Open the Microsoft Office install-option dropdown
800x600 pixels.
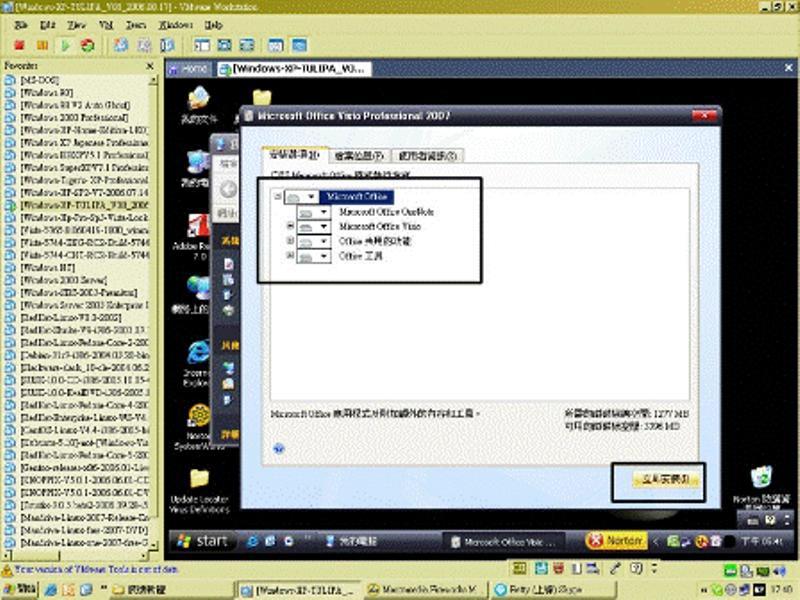[302, 197]
